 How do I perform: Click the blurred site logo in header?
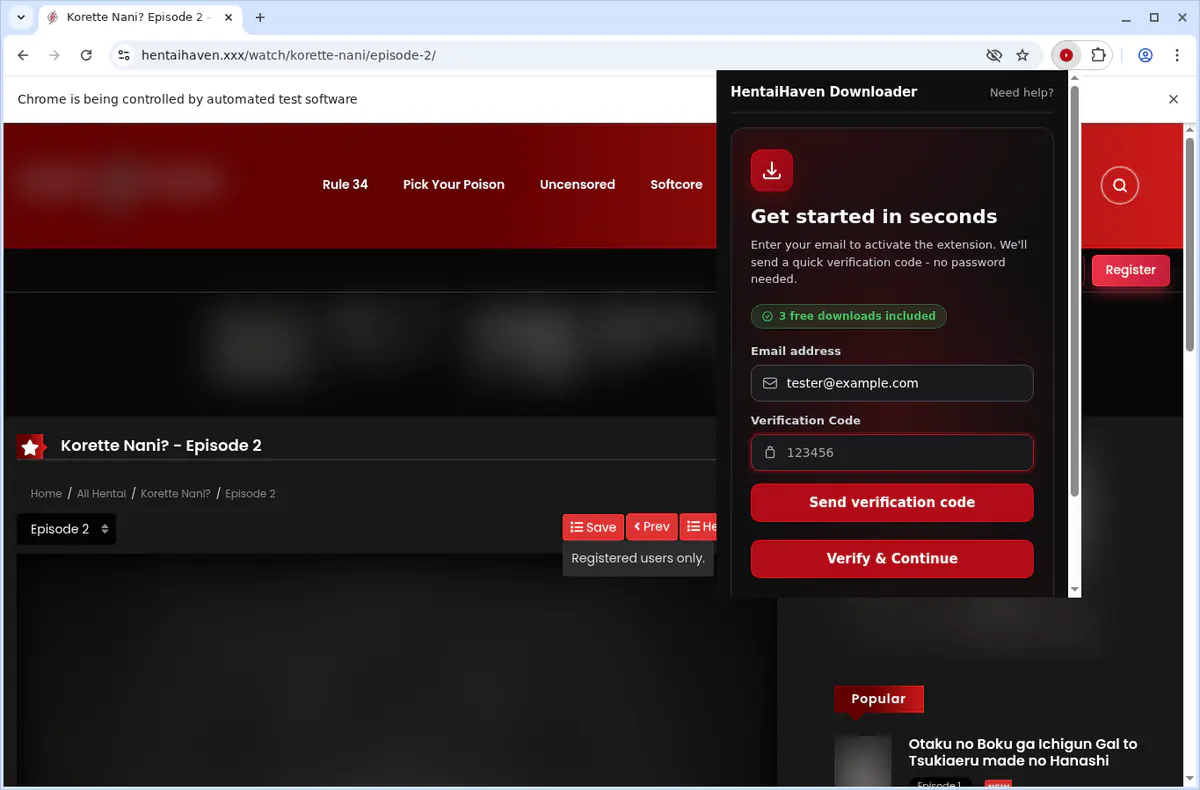pos(118,183)
